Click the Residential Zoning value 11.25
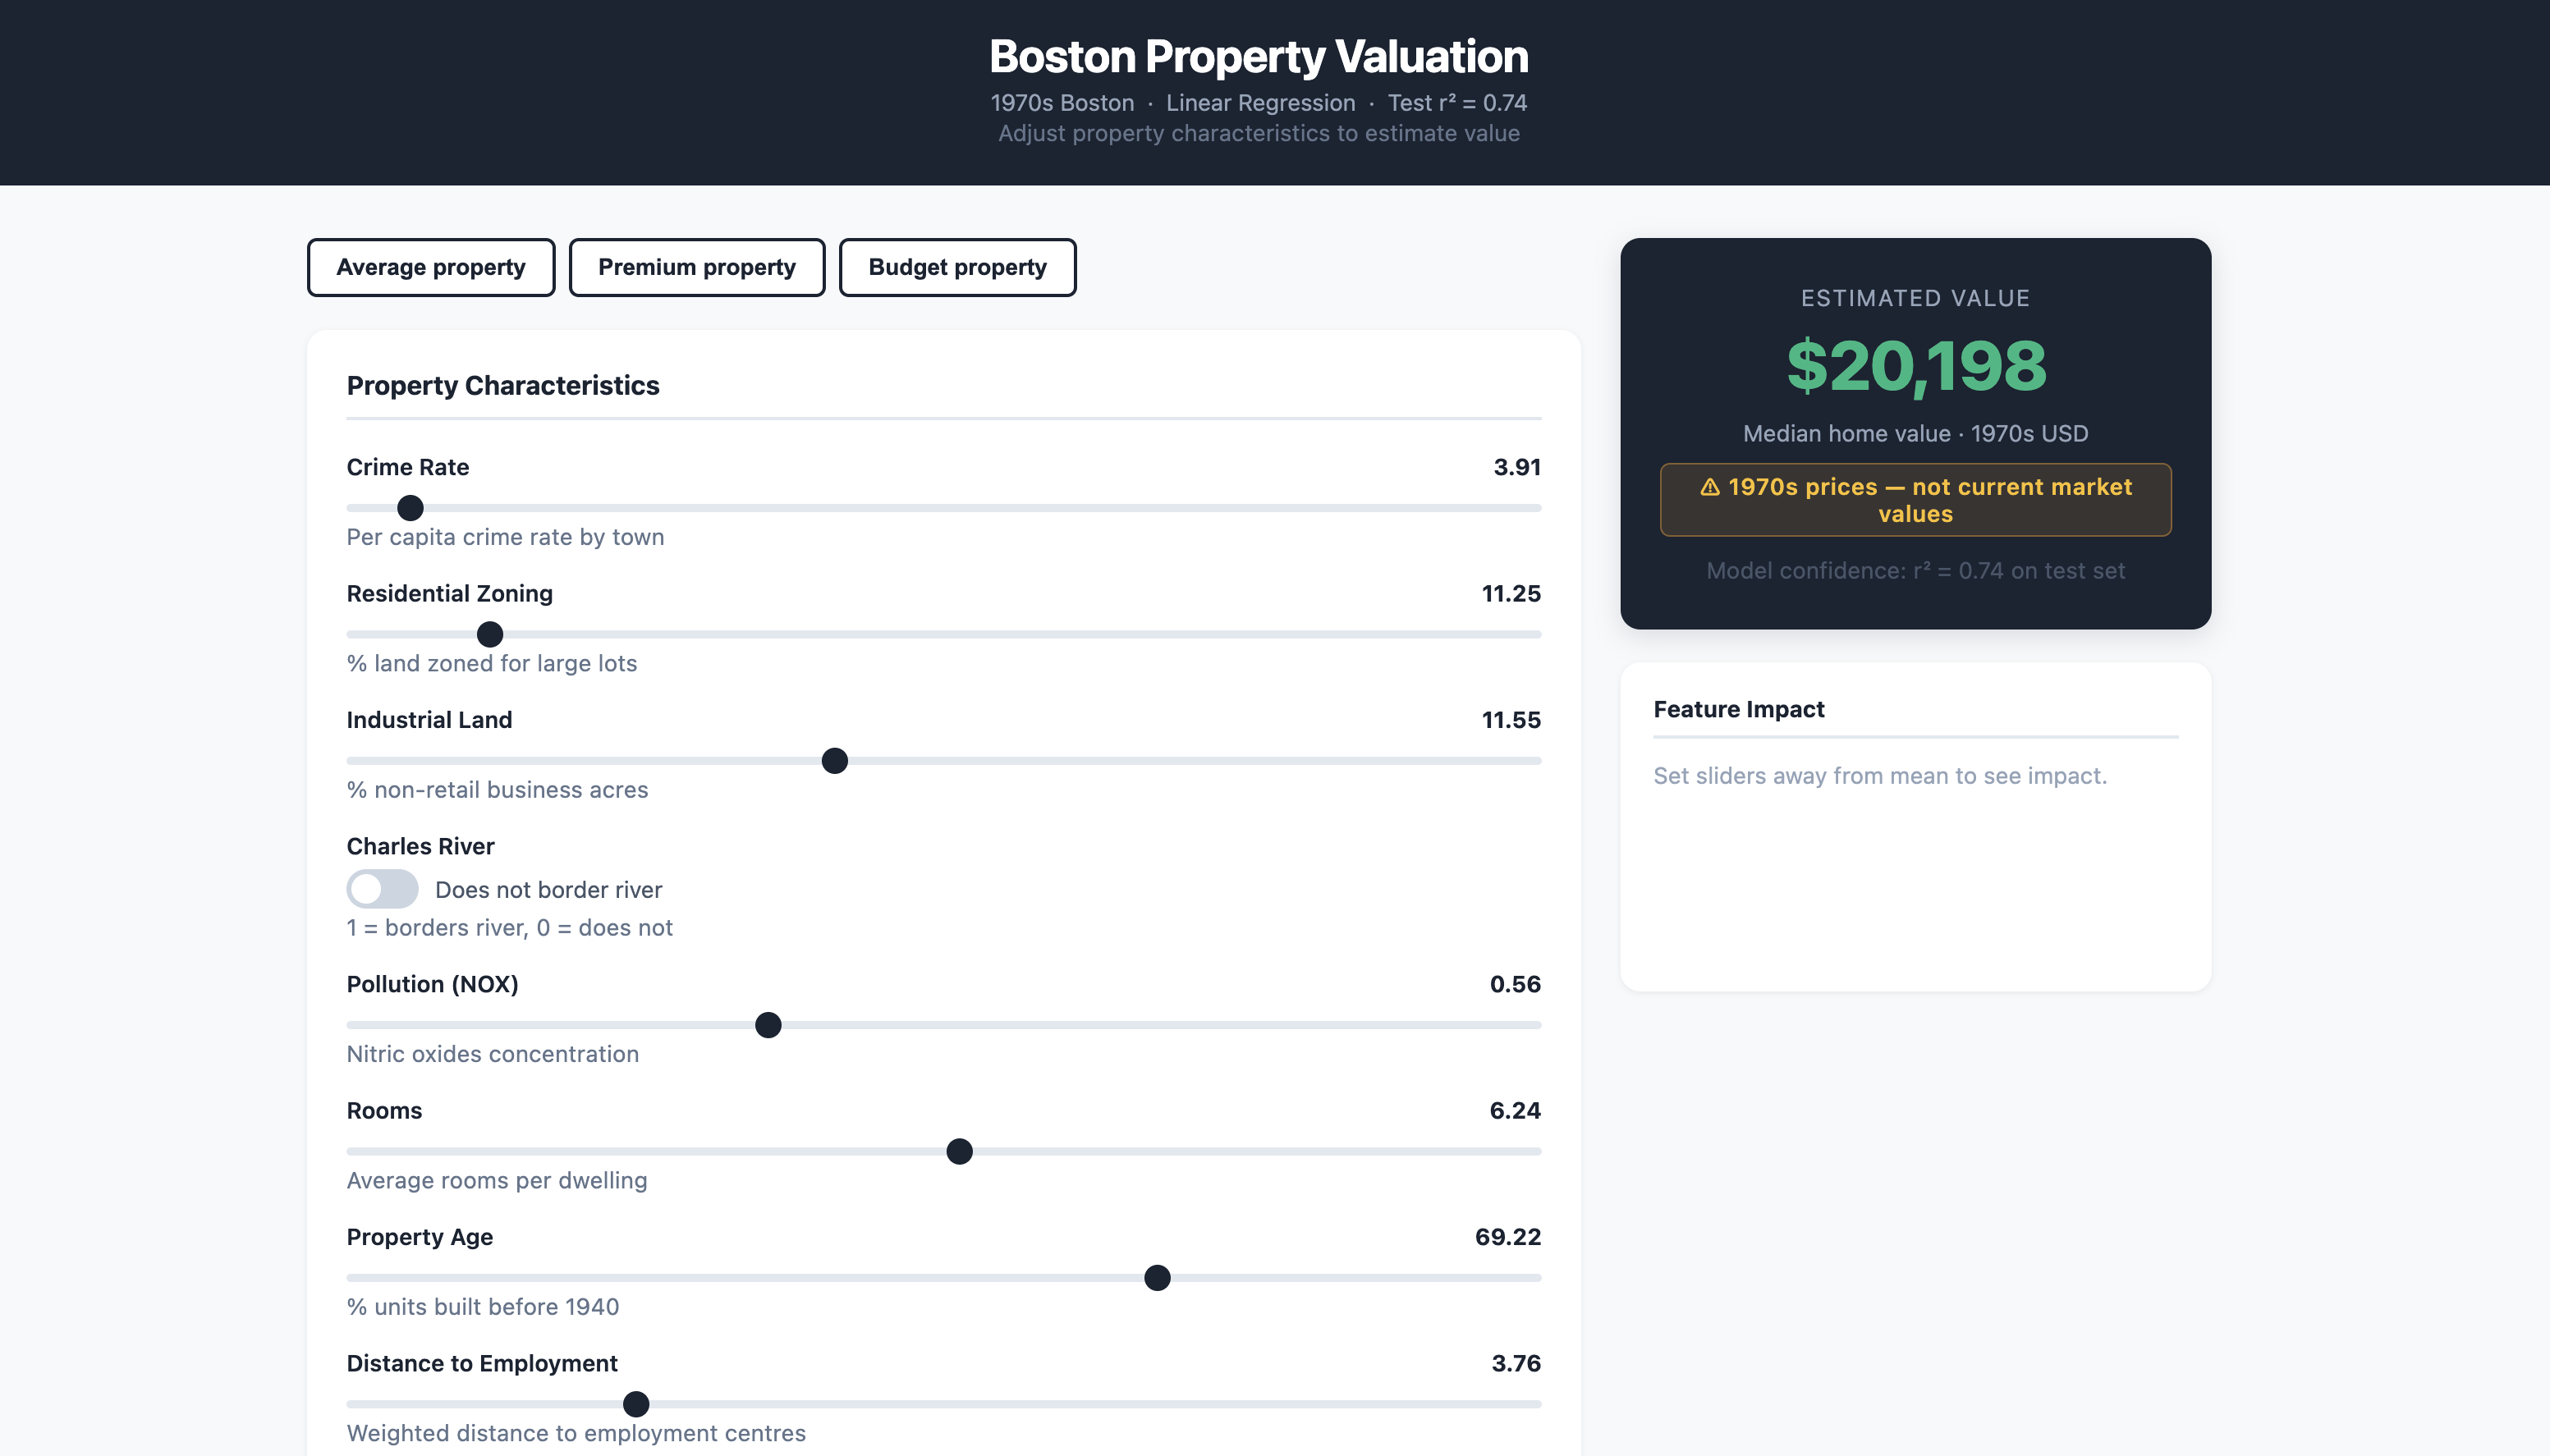2550x1456 pixels. [x=1511, y=593]
